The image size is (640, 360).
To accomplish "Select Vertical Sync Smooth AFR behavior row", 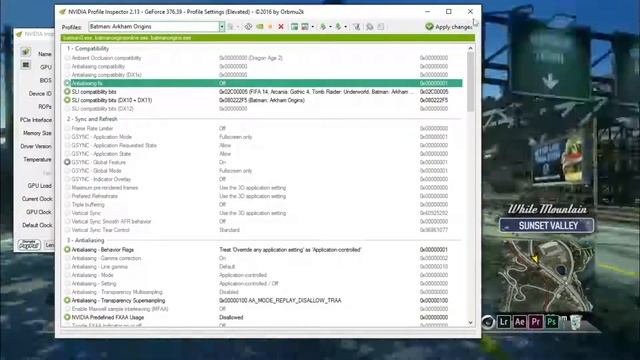I will point(263,221).
